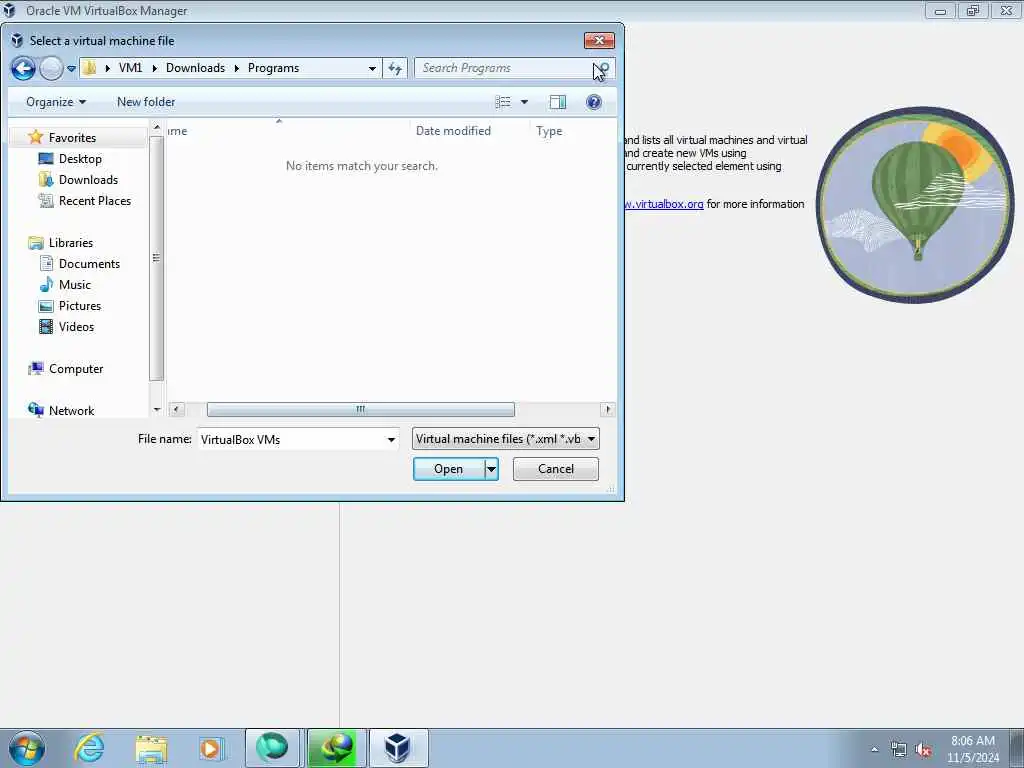Click the left arrow of horizontal scrollbar
Screen dimensions: 1024x768
pos(176,409)
